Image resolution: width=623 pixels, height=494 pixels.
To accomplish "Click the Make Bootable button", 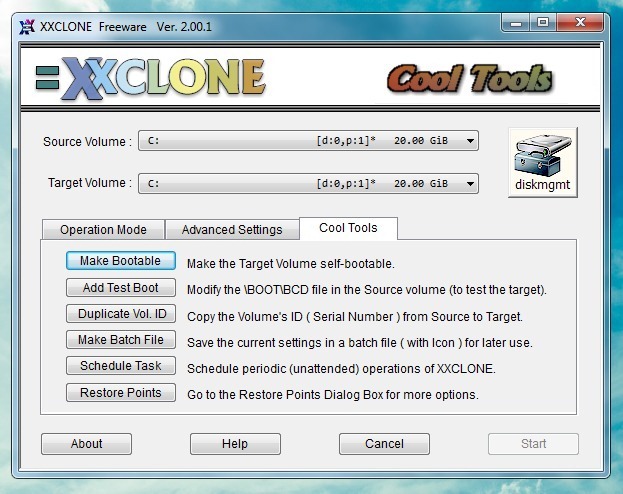I will 120,261.
